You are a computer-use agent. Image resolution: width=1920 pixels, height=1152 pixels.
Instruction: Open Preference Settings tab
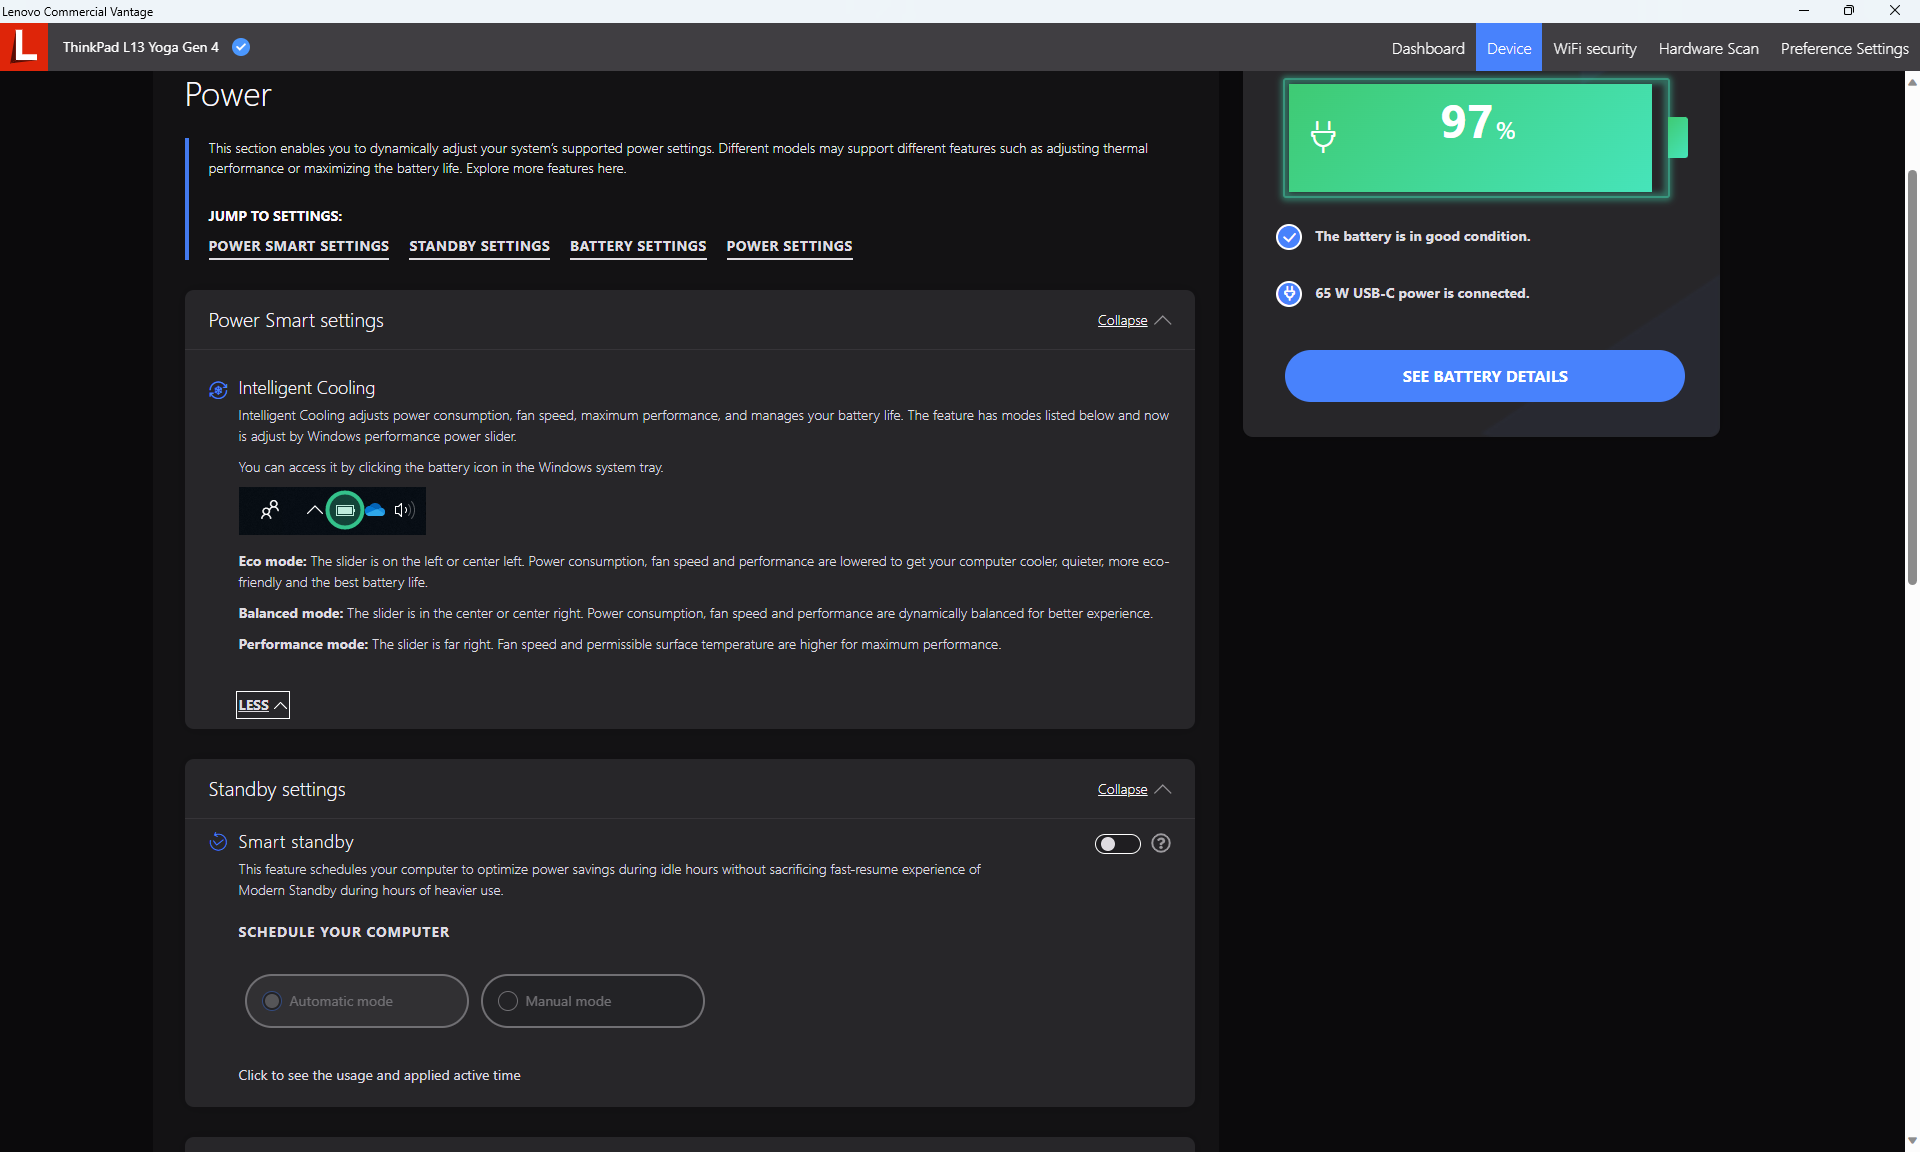(1844, 48)
